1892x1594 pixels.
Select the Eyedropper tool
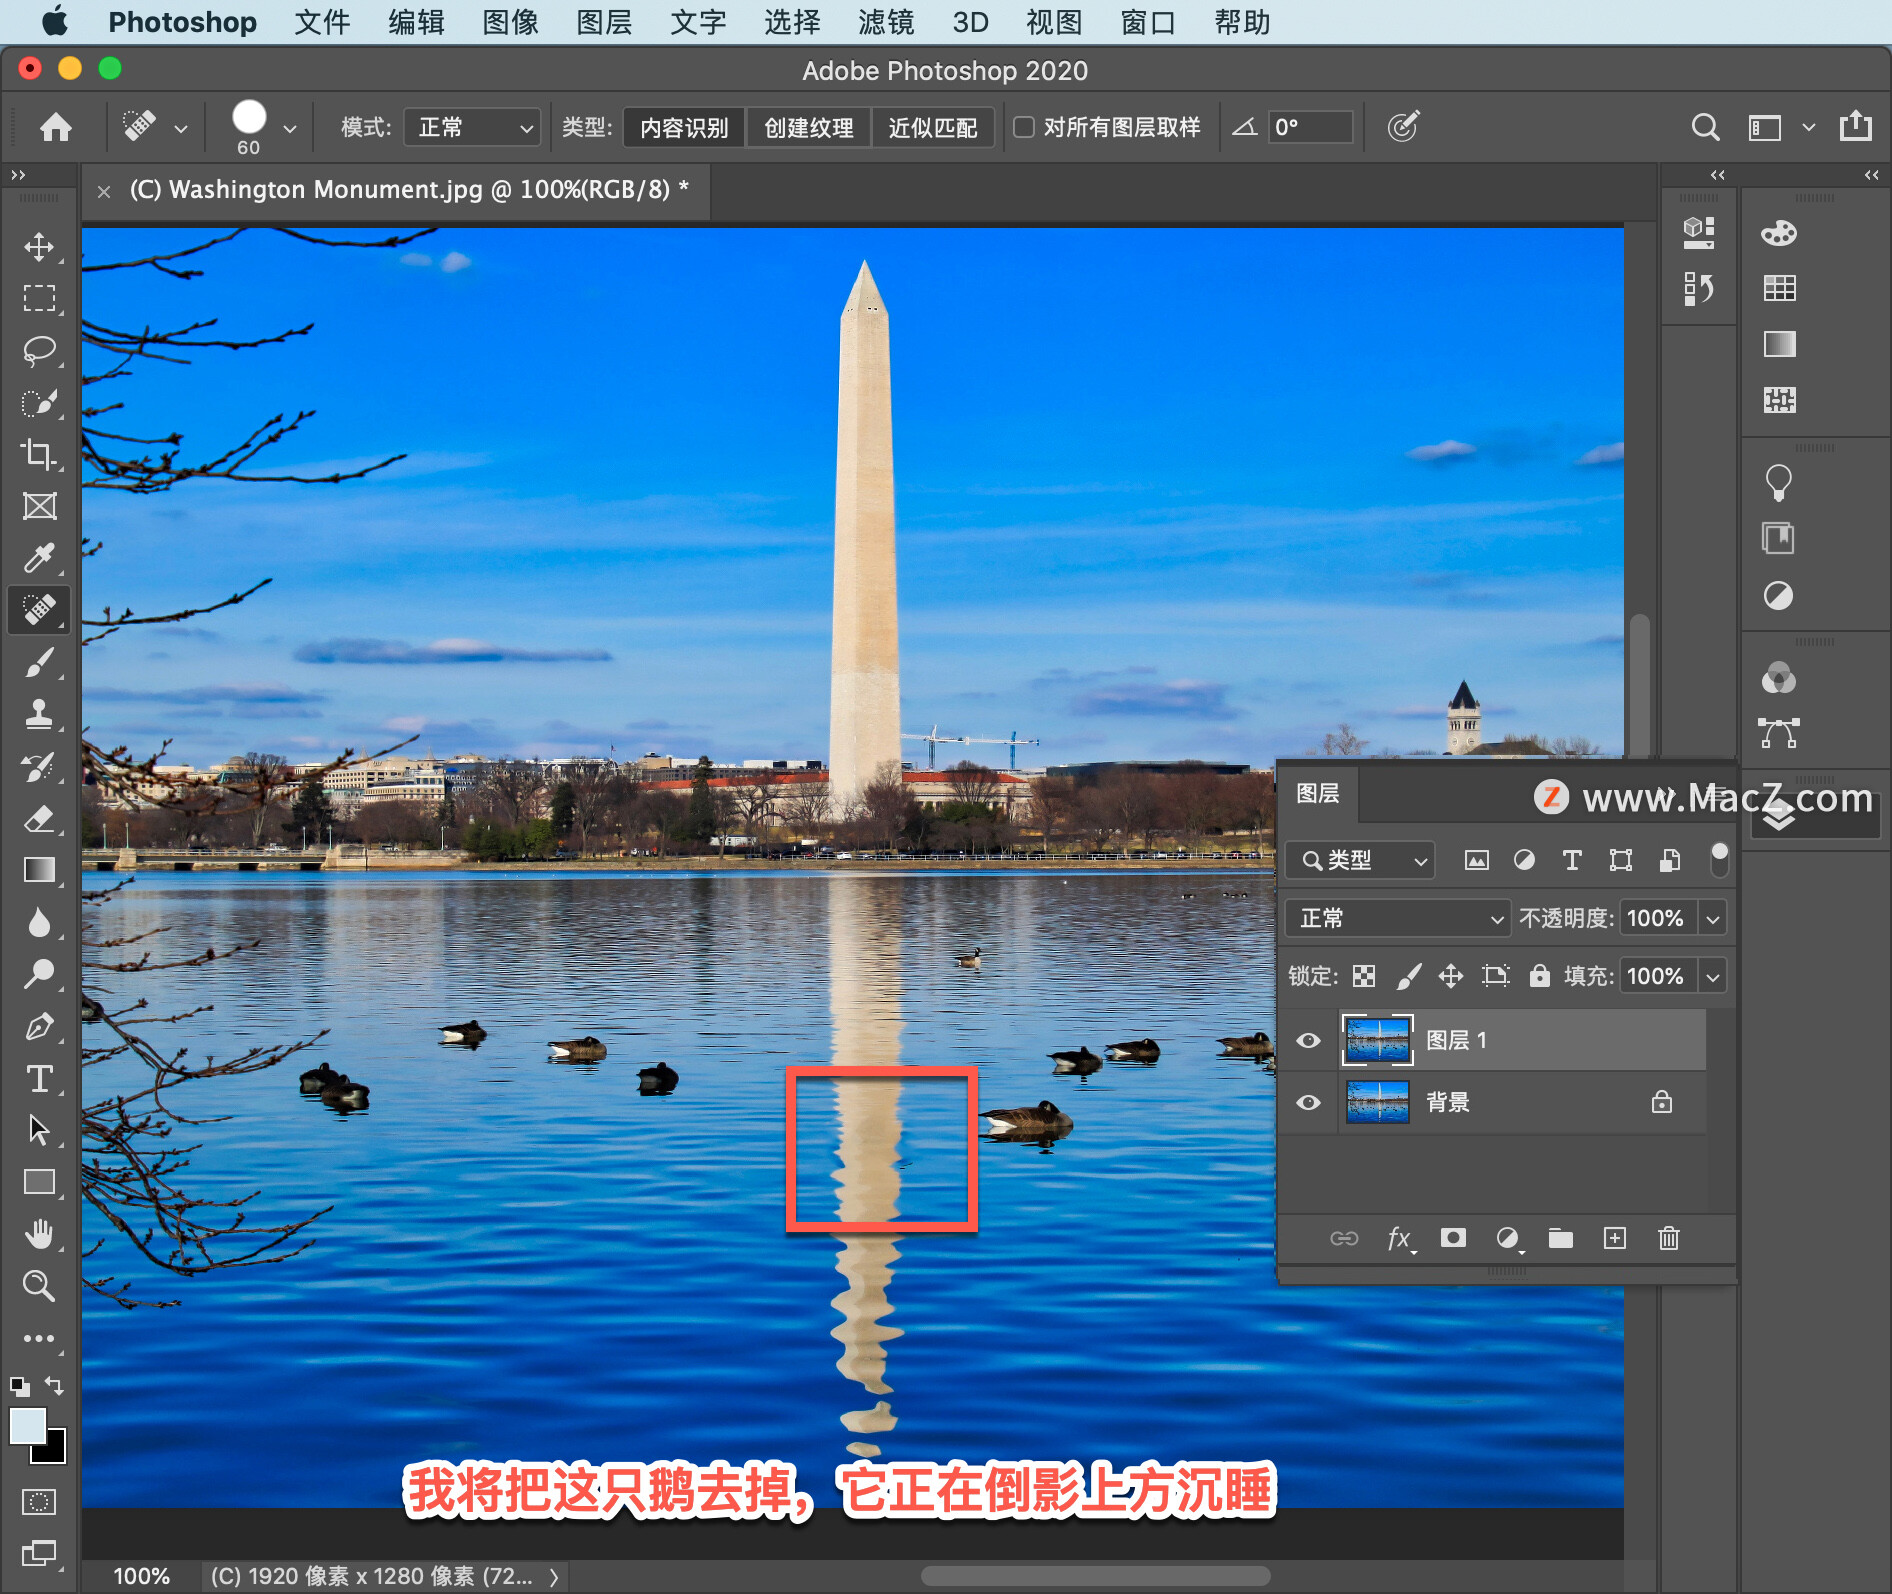(39, 558)
